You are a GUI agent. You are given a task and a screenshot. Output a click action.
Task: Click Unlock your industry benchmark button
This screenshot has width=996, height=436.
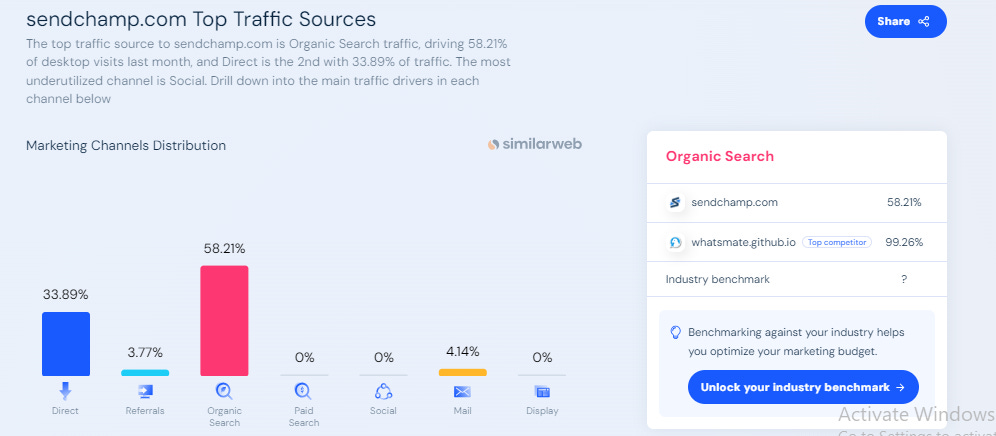(803, 387)
